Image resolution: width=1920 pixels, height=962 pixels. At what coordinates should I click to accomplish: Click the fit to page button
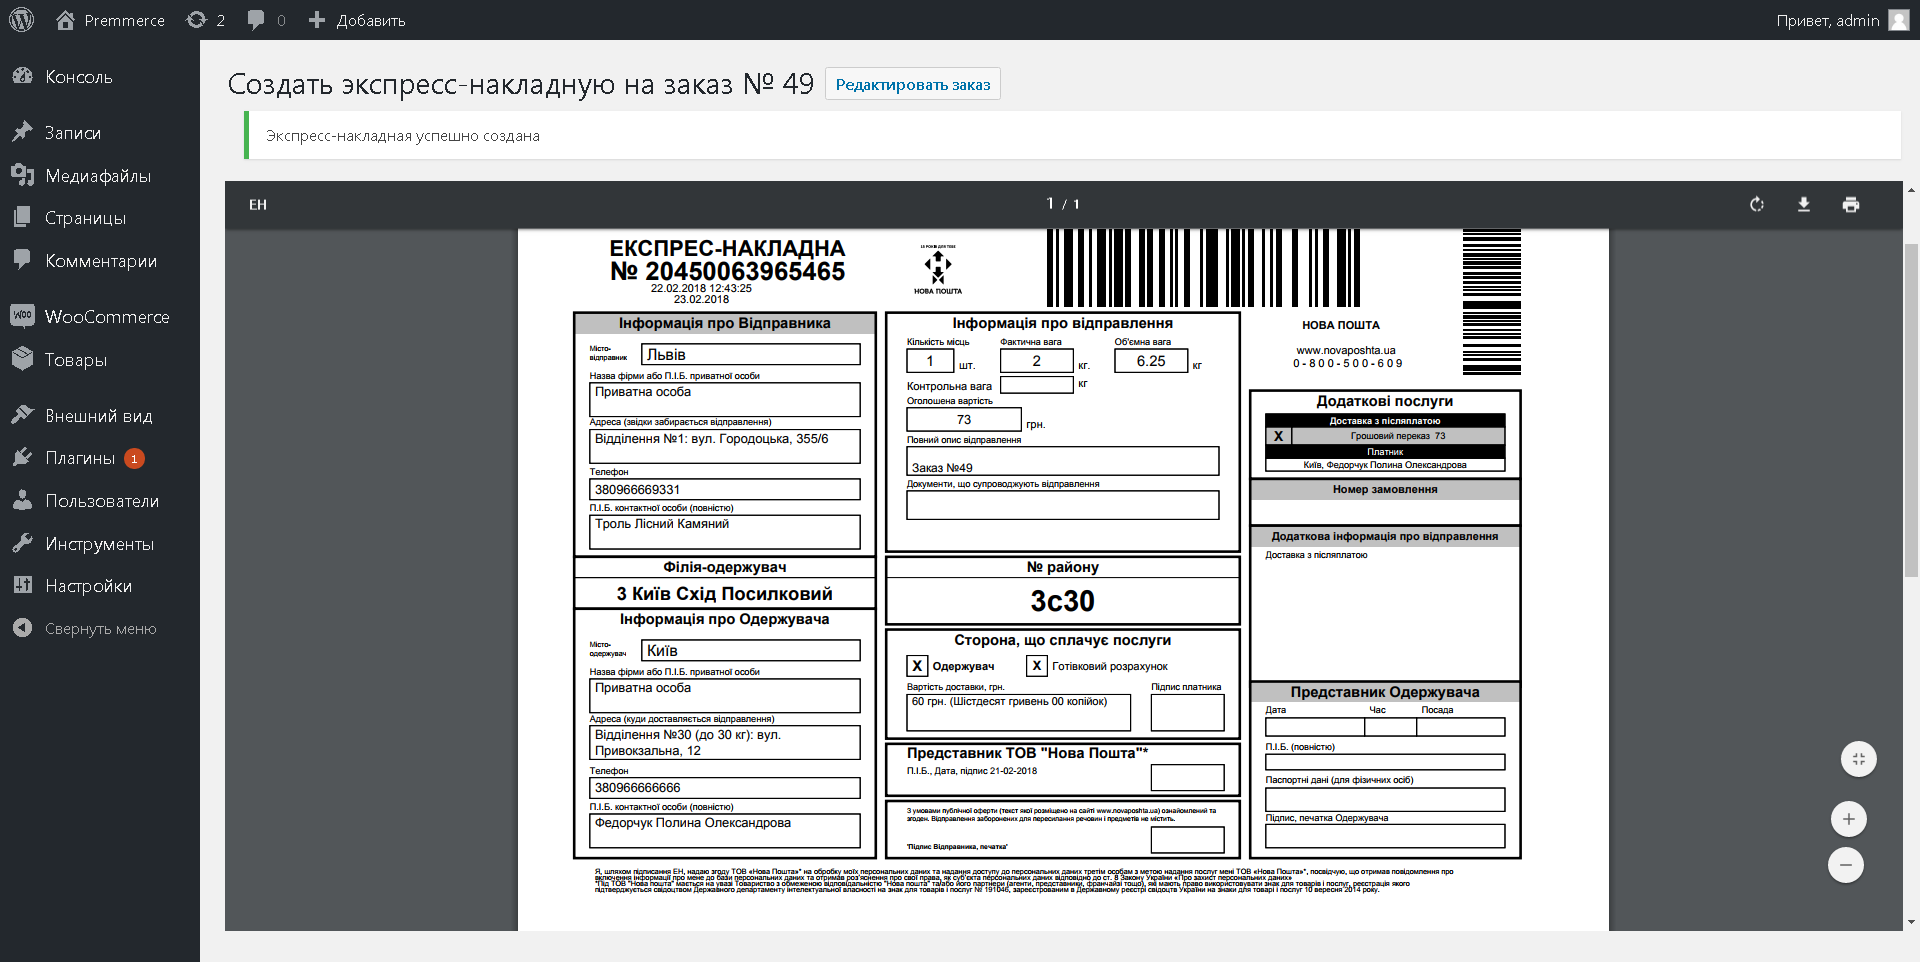click(x=1859, y=759)
